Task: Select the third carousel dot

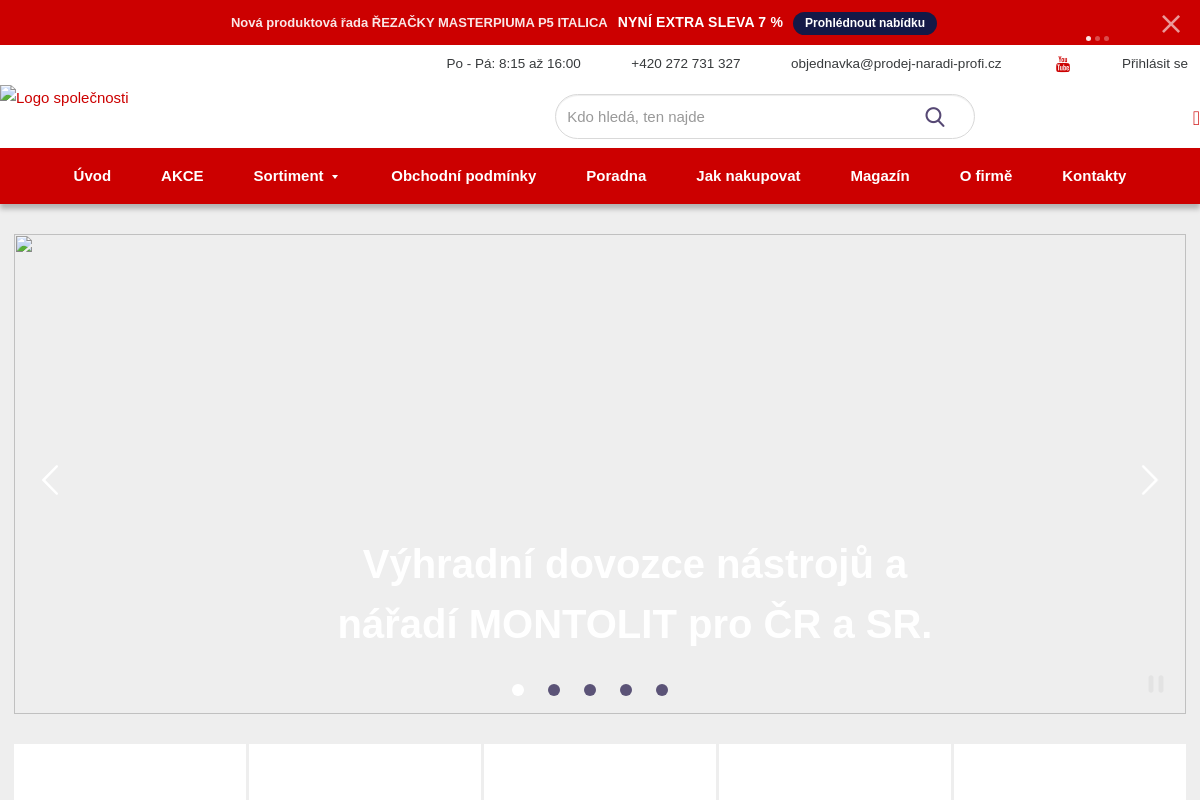Action: [590, 690]
